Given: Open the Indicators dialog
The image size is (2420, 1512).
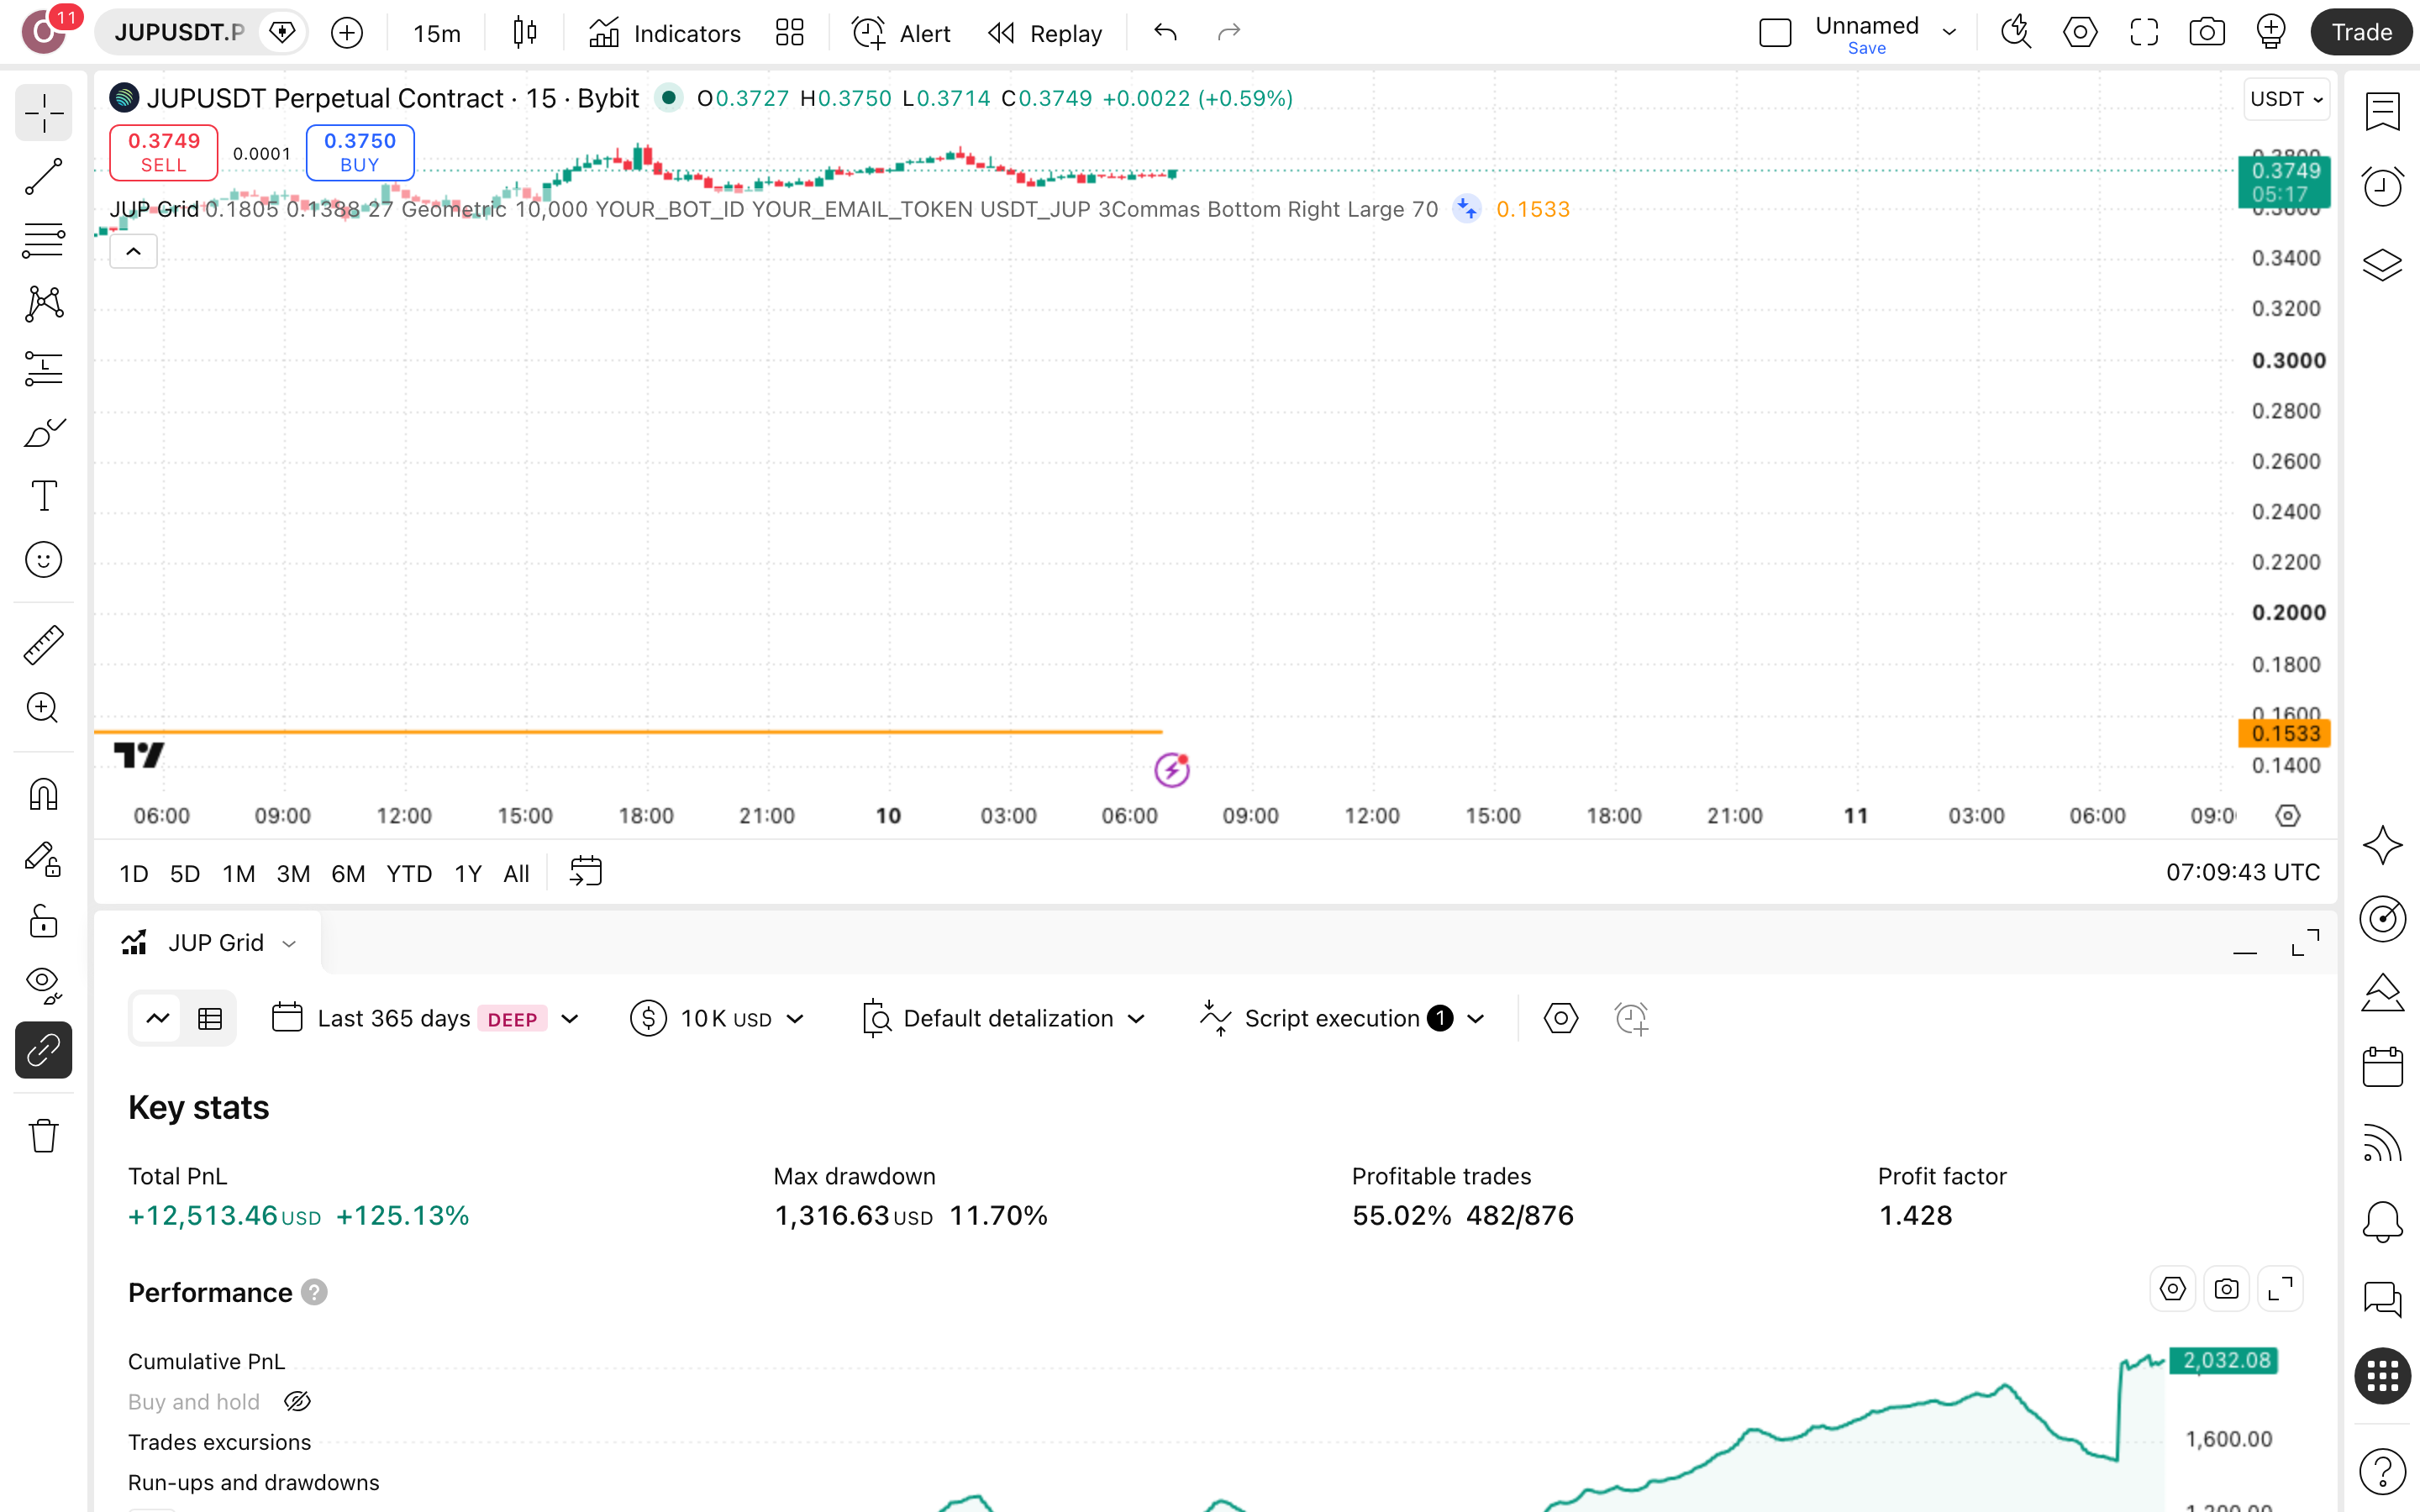Looking at the screenshot, I should (x=664, y=33).
